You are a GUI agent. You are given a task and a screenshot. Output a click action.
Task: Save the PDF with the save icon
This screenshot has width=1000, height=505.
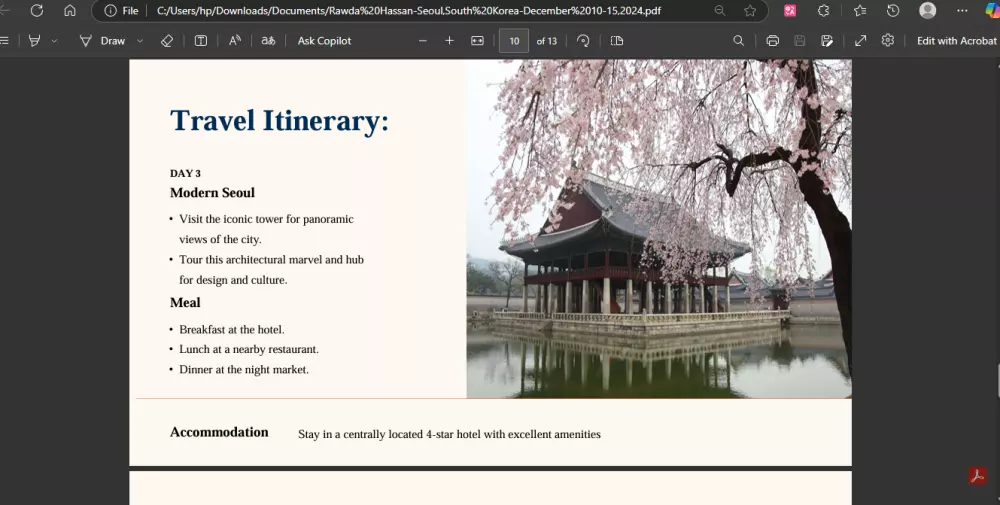[x=799, y=41]
